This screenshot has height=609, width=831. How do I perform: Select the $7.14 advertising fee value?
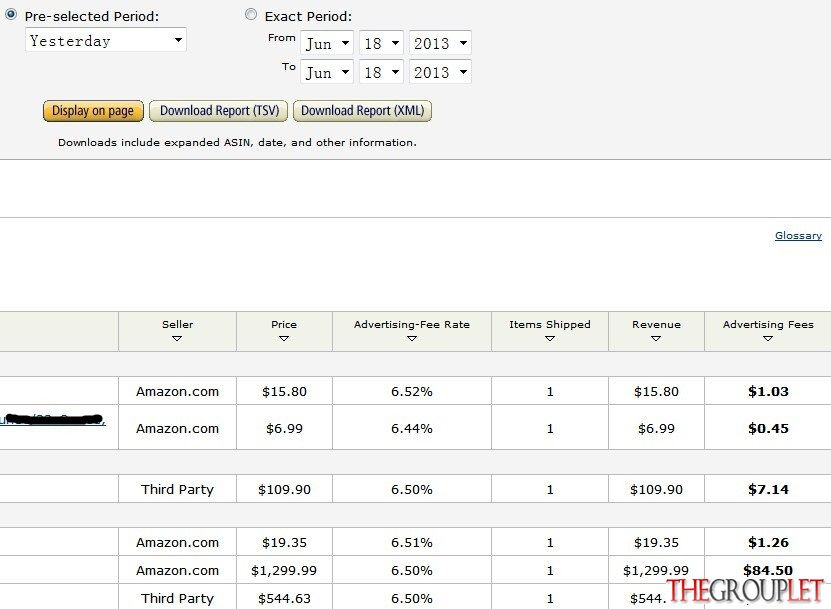[x=768, y=489]
